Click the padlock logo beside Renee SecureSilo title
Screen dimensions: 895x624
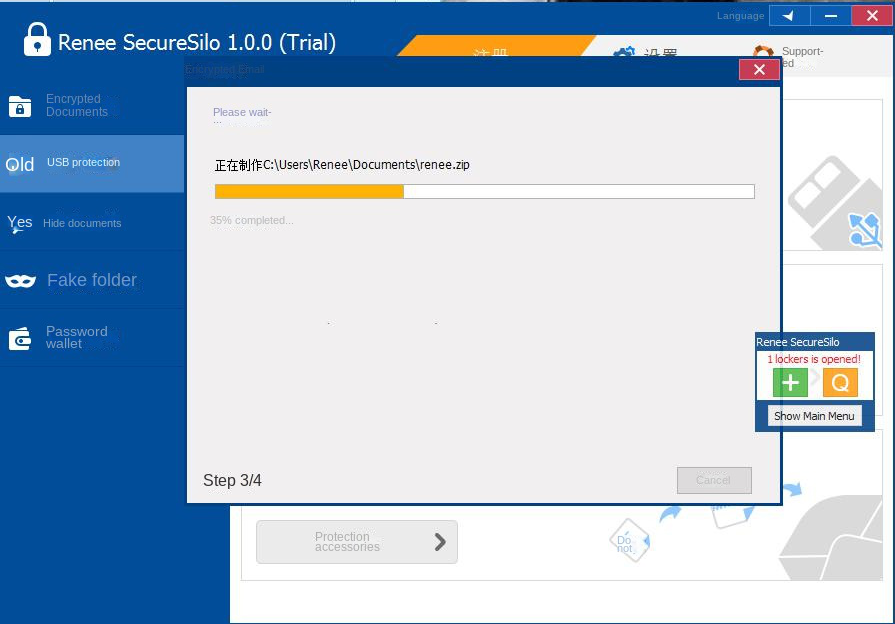[37, 40]
